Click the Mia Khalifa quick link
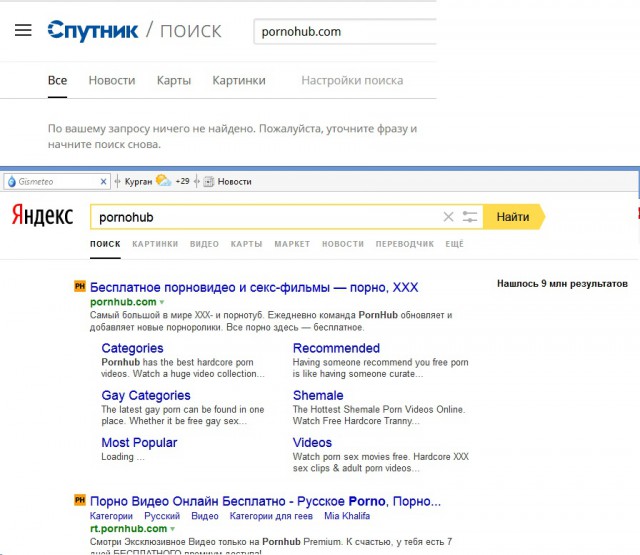The image size is (640, 555). pos(347,516)
